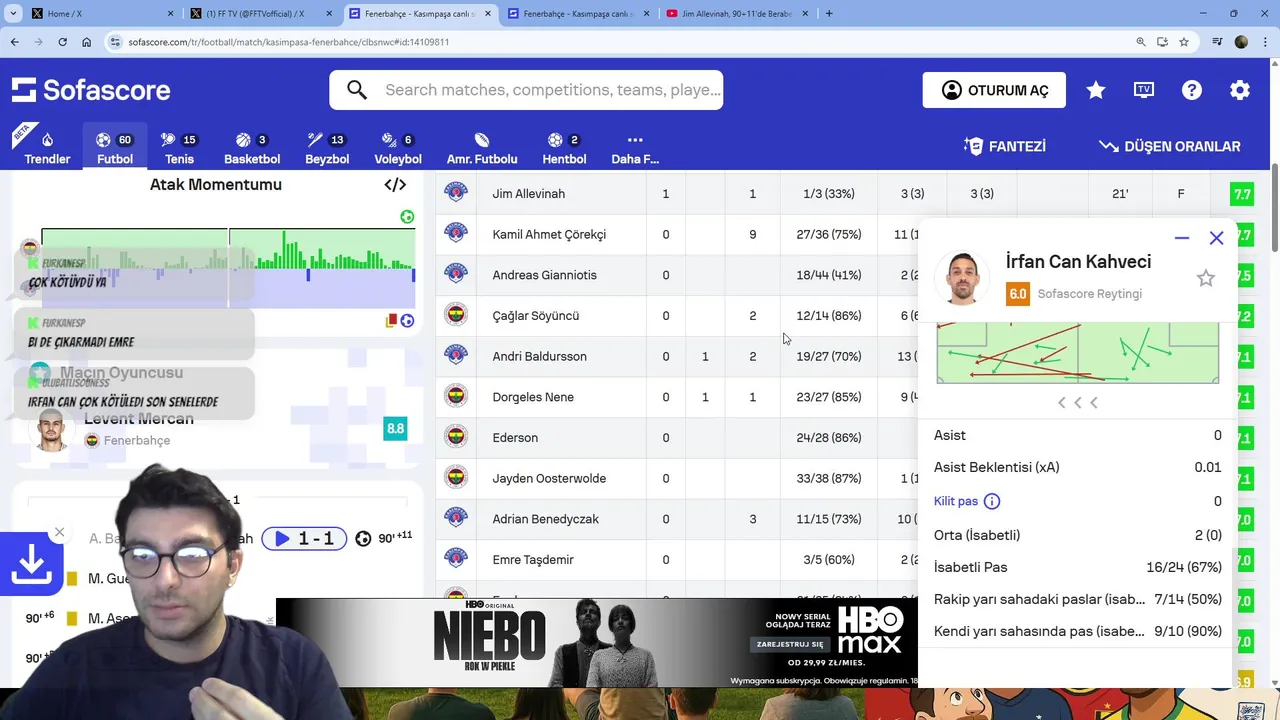
Task: Click the Kilit pas info icon
Action: 992,501
